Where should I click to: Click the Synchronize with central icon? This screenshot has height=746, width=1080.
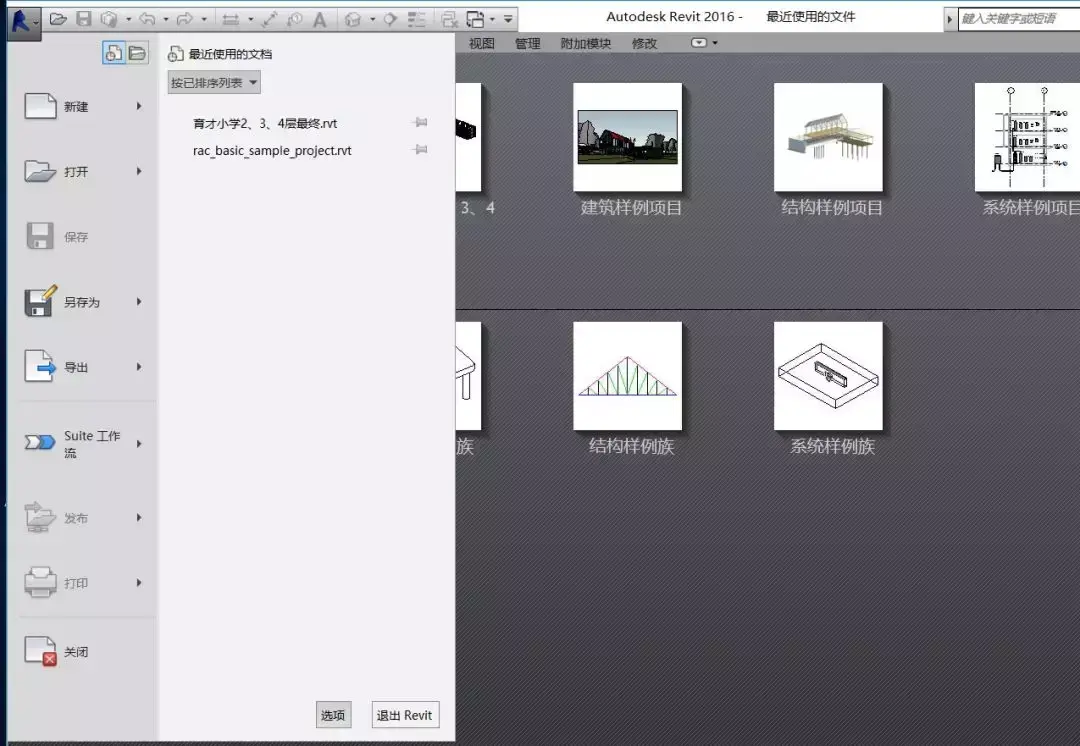108,19
